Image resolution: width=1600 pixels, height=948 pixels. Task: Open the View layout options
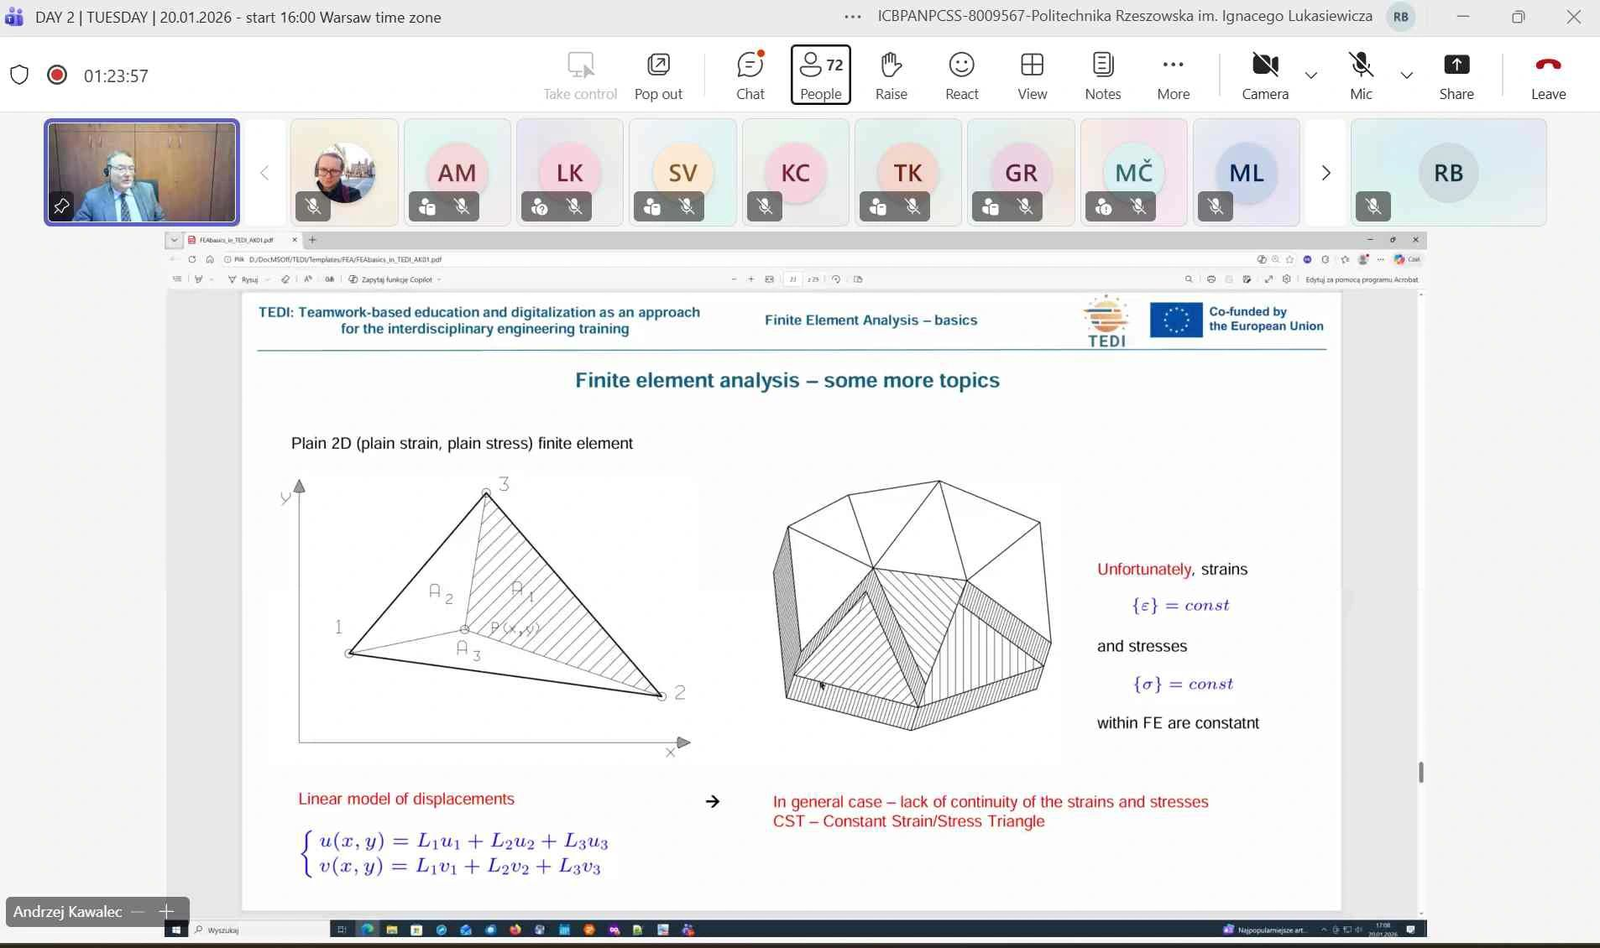tap(1032, 75)
